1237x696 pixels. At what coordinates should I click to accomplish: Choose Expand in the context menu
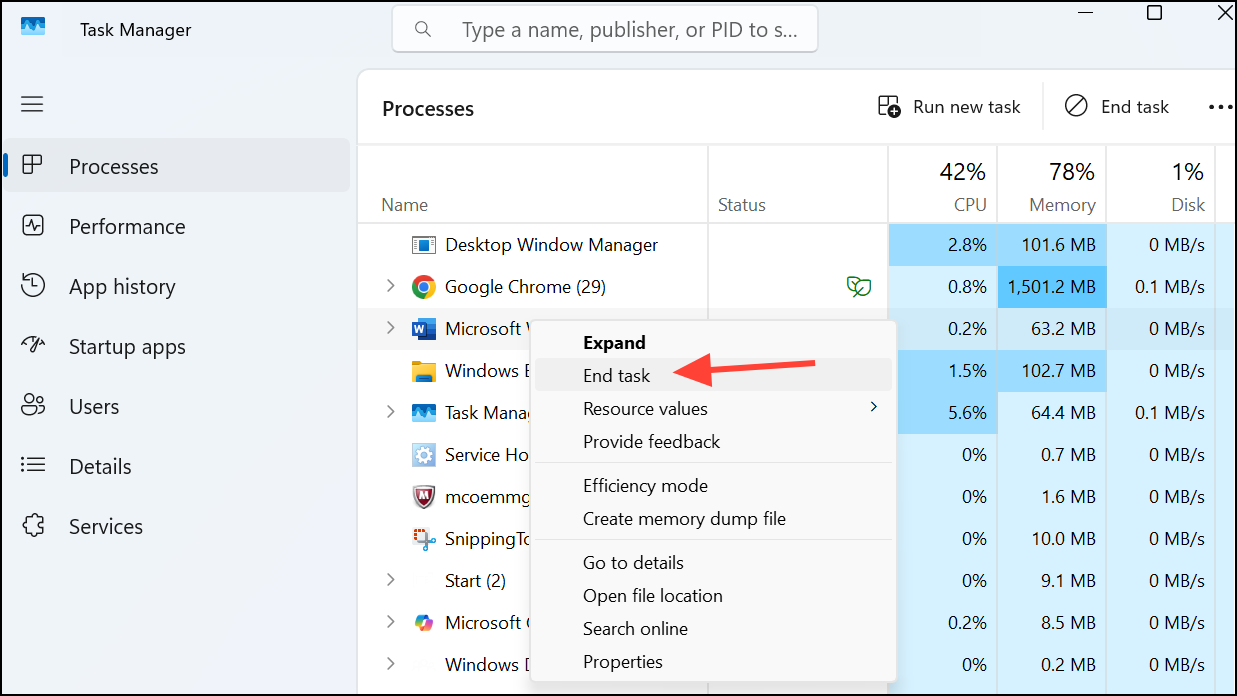pyautogui.click(x=713, y=343)
